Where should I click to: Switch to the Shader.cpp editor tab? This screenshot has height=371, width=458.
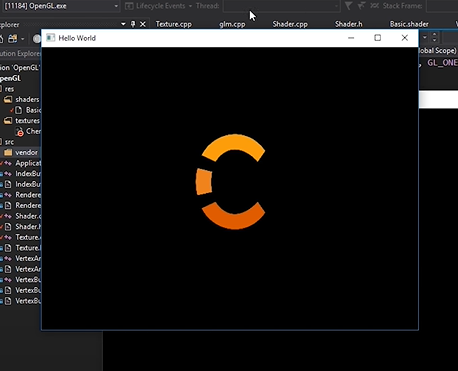(290, 24)
